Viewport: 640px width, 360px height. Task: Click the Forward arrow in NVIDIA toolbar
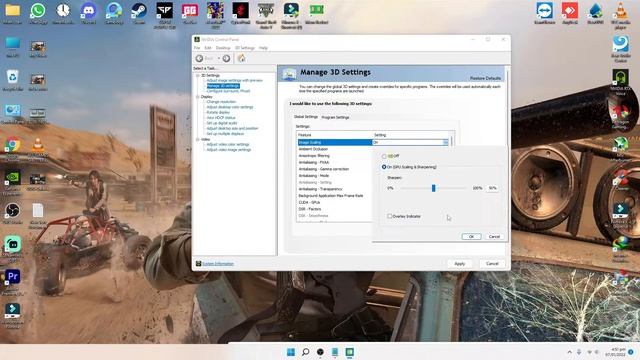click(226, 58)
